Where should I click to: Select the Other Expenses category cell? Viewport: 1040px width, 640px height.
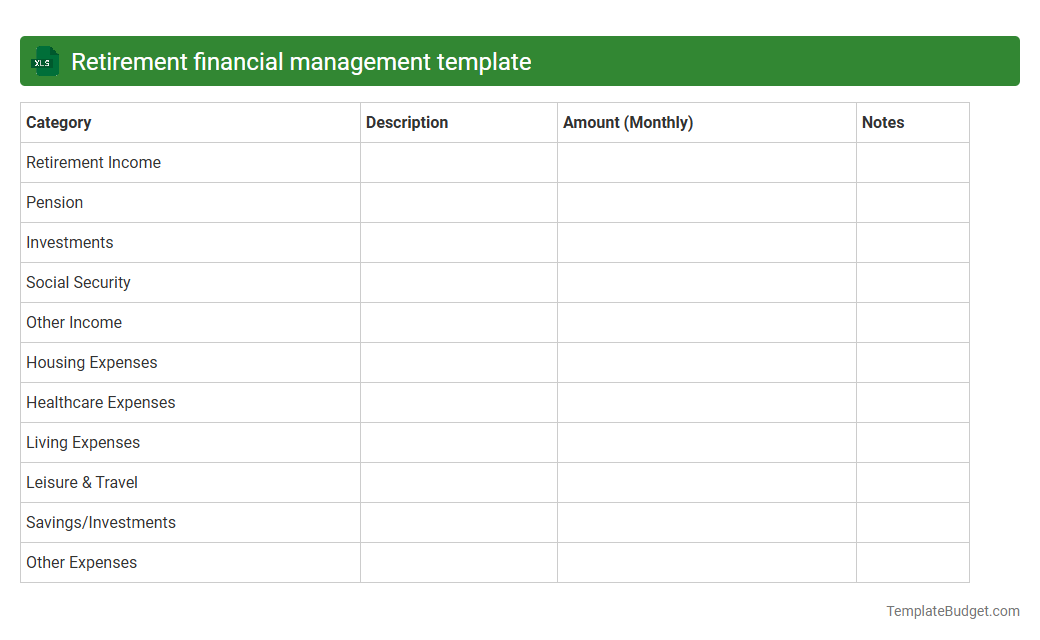tap(81, 562)
